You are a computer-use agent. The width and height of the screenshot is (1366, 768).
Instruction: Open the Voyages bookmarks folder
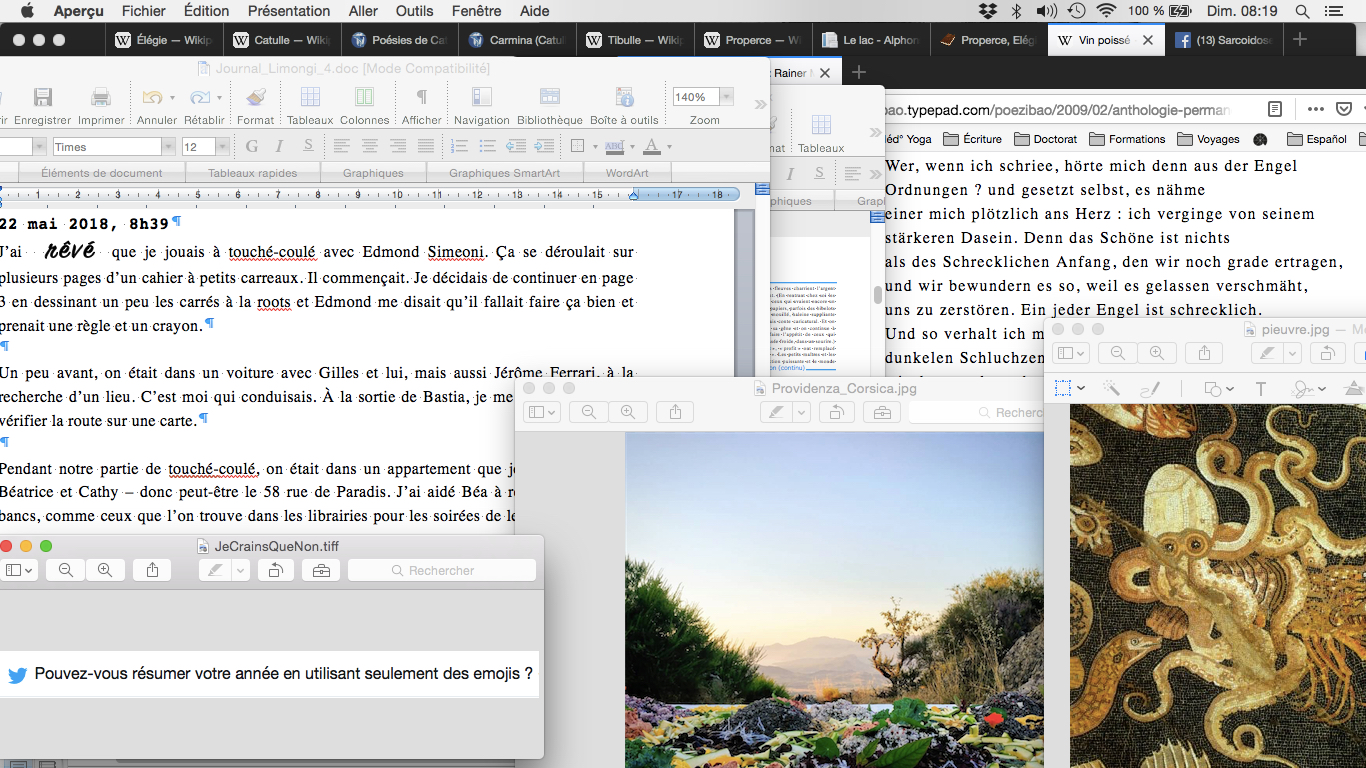1208,139
